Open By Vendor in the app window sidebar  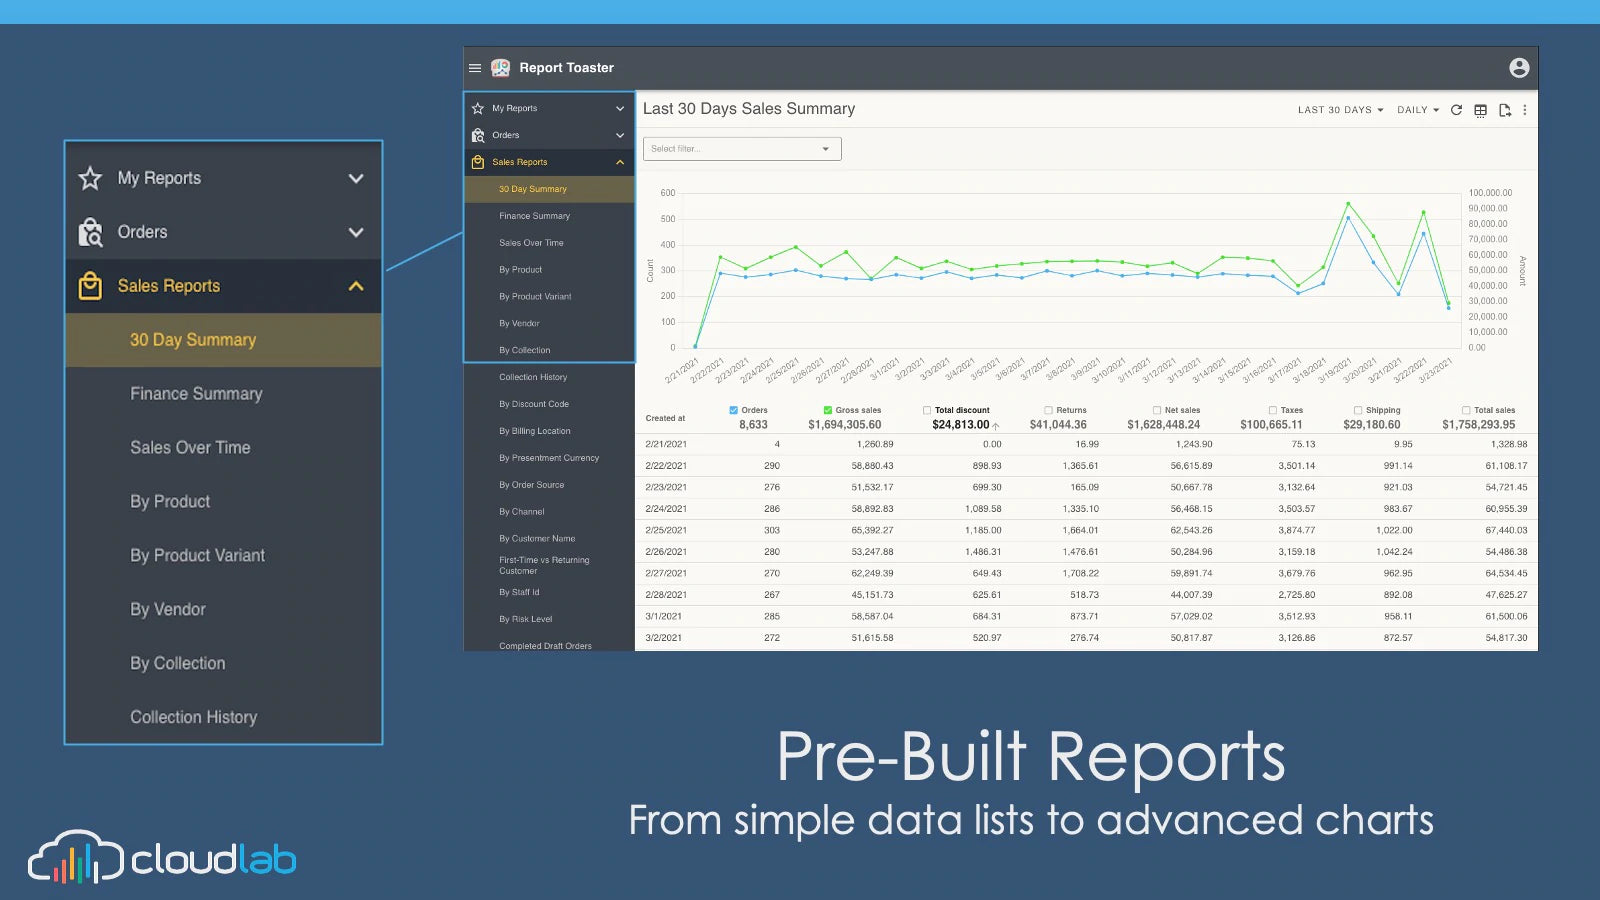[x=549, y=324]
